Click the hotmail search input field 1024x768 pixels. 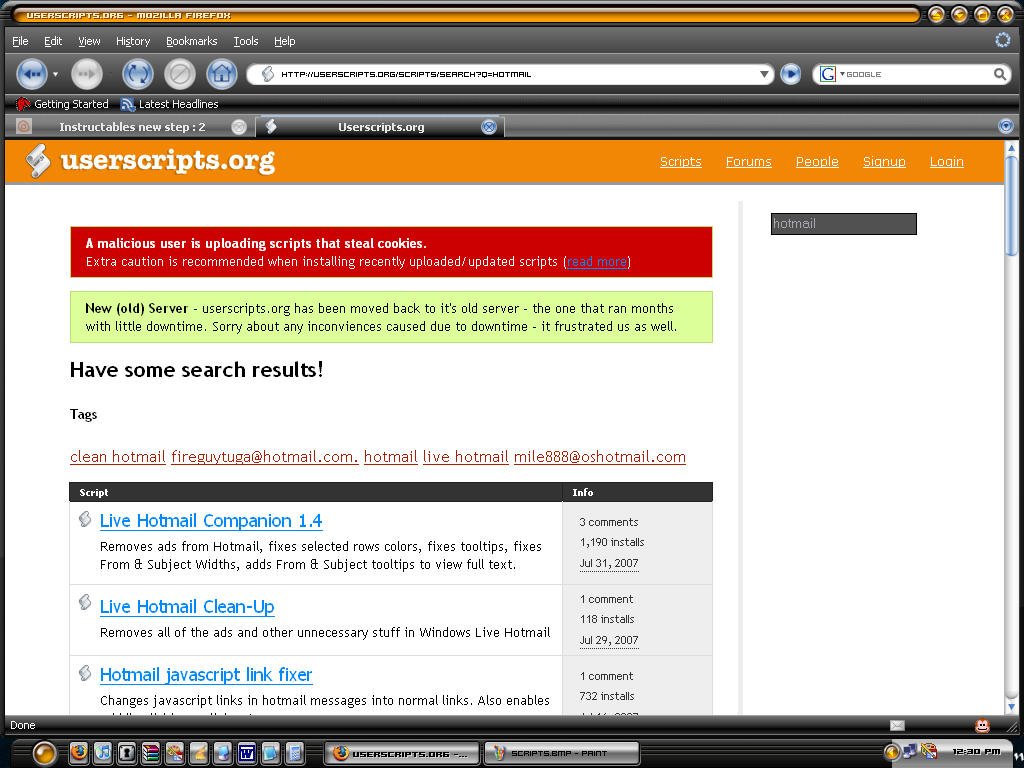click(843, 223)
